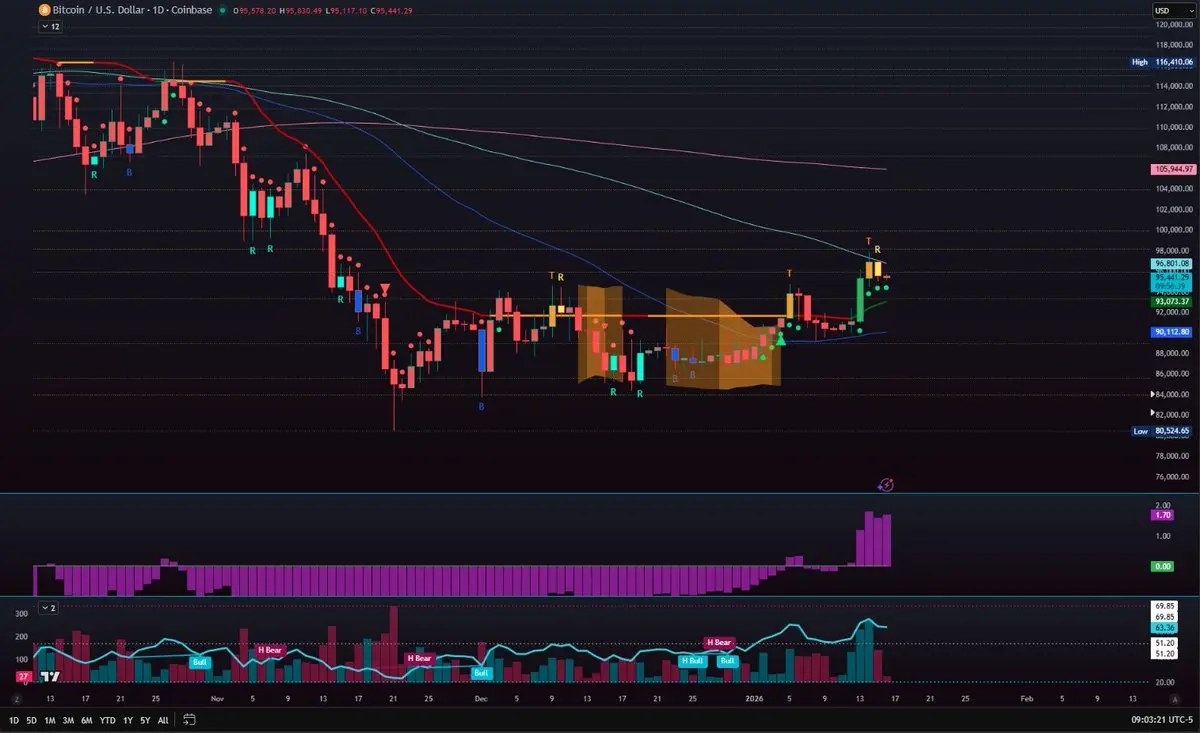
Task: Click the 2026 label on time axis
Action: (753, 701)
